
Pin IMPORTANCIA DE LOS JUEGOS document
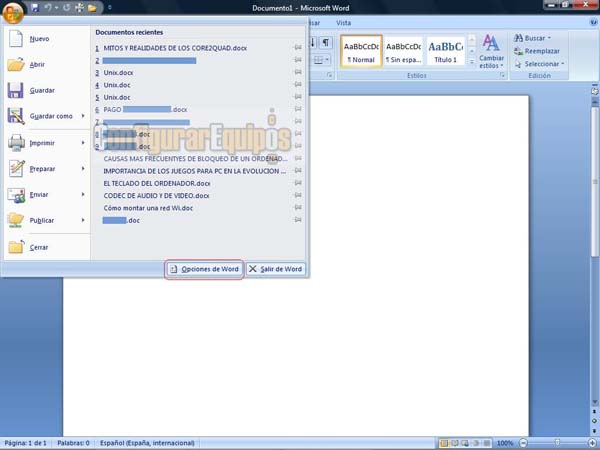(x=298, y=171)
